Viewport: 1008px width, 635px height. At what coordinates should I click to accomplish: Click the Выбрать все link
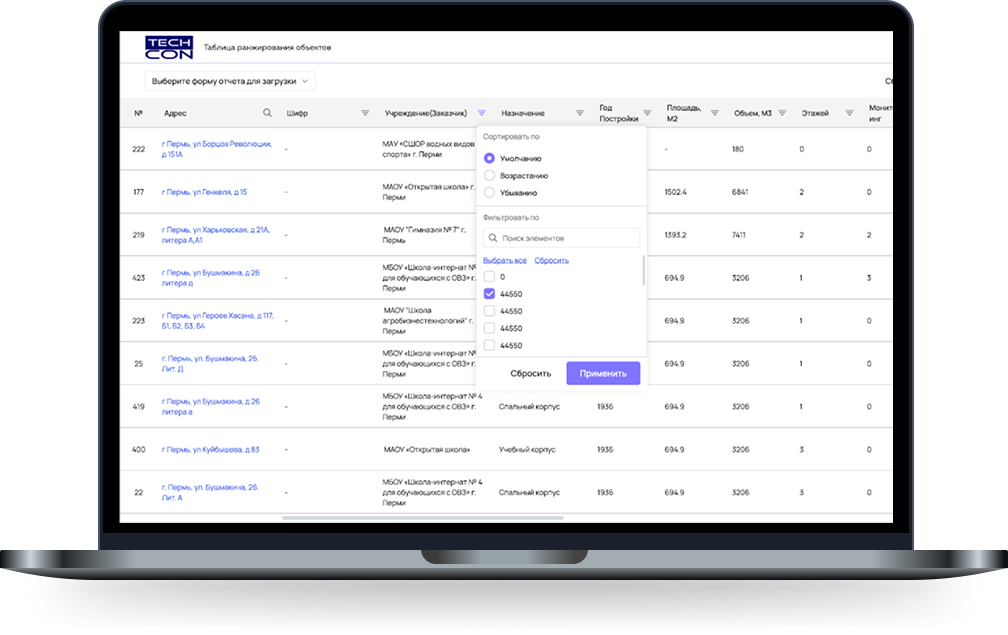tap(505, 260)
